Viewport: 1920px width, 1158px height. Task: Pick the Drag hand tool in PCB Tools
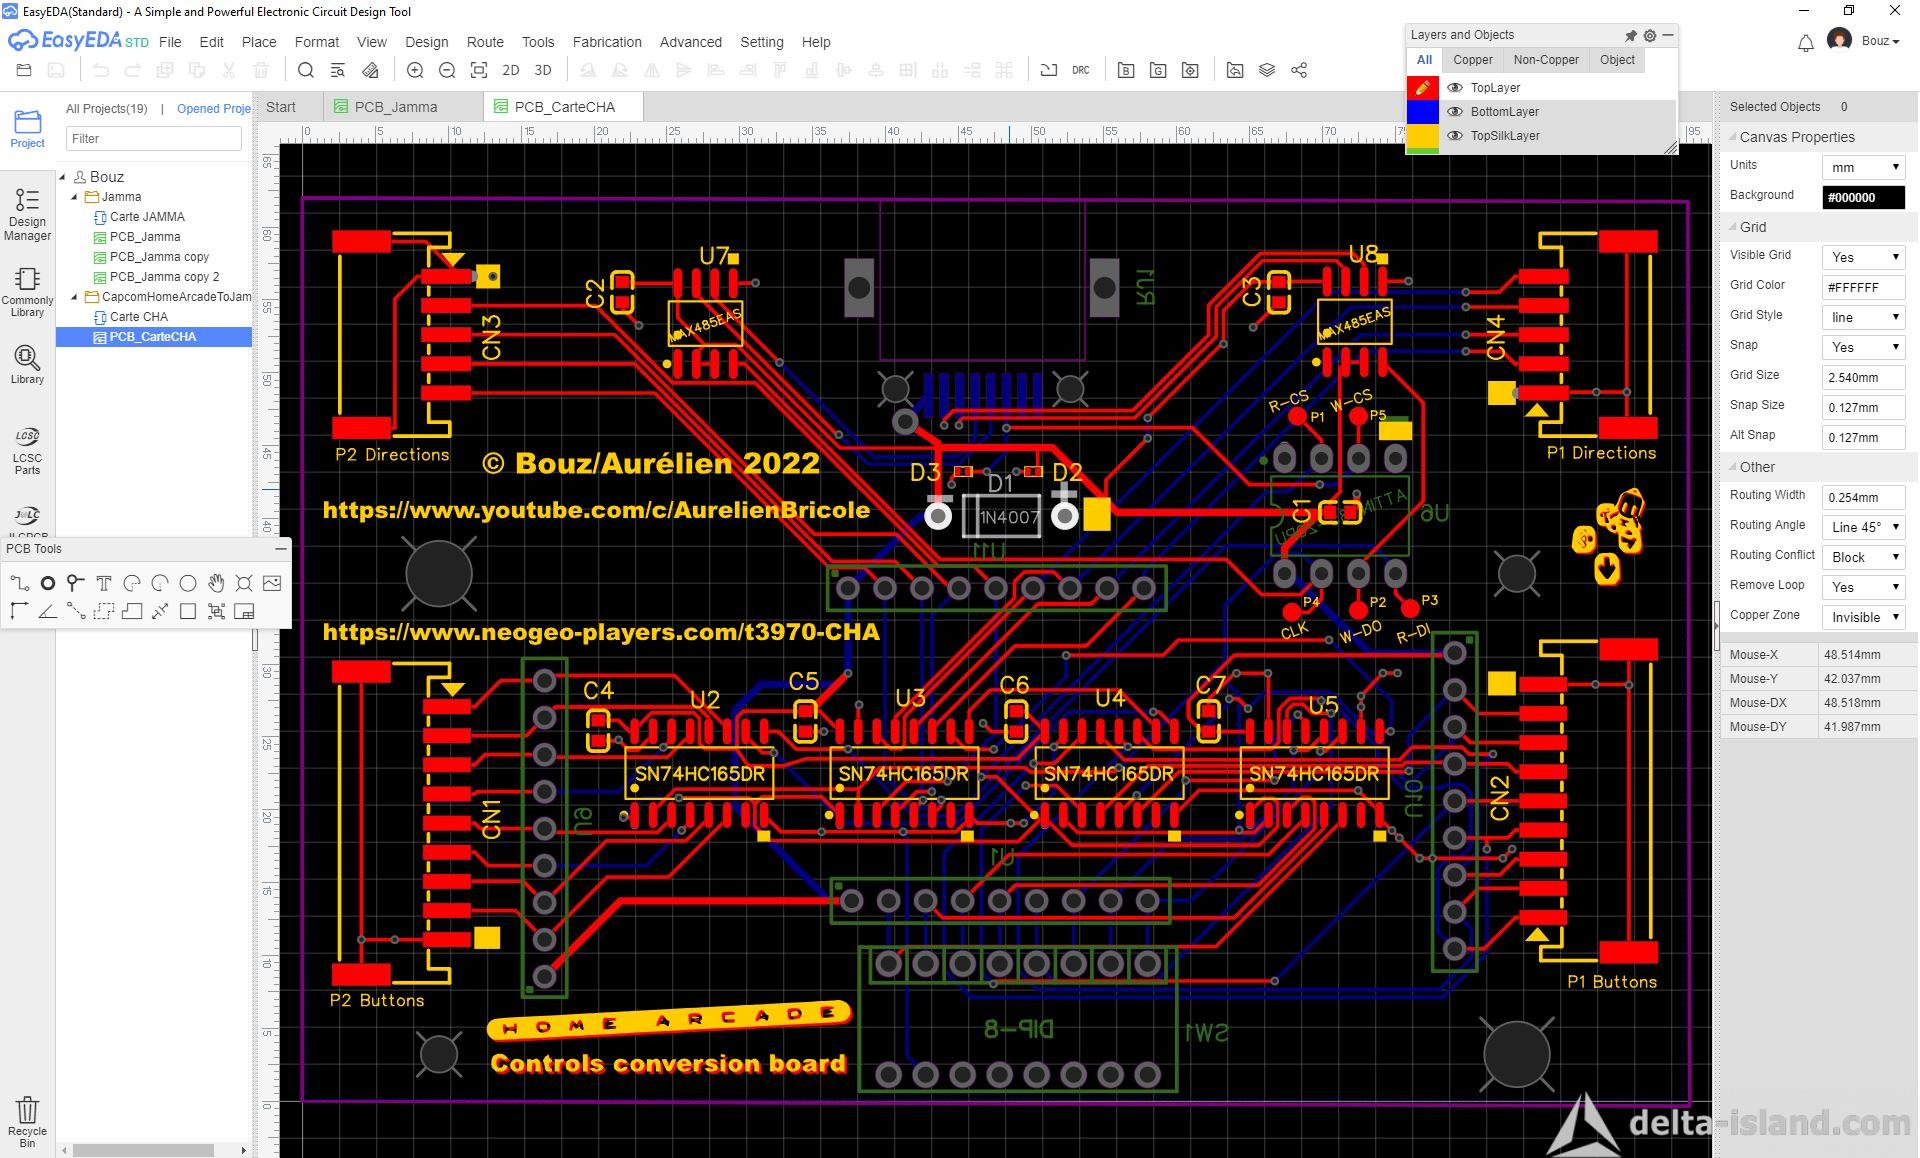click(216, 583)
